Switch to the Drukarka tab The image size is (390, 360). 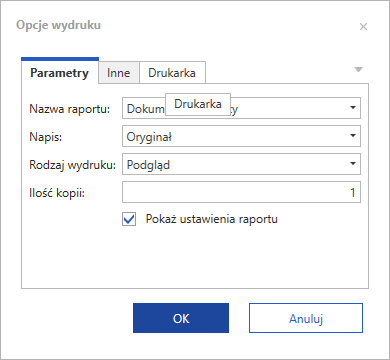172,73
